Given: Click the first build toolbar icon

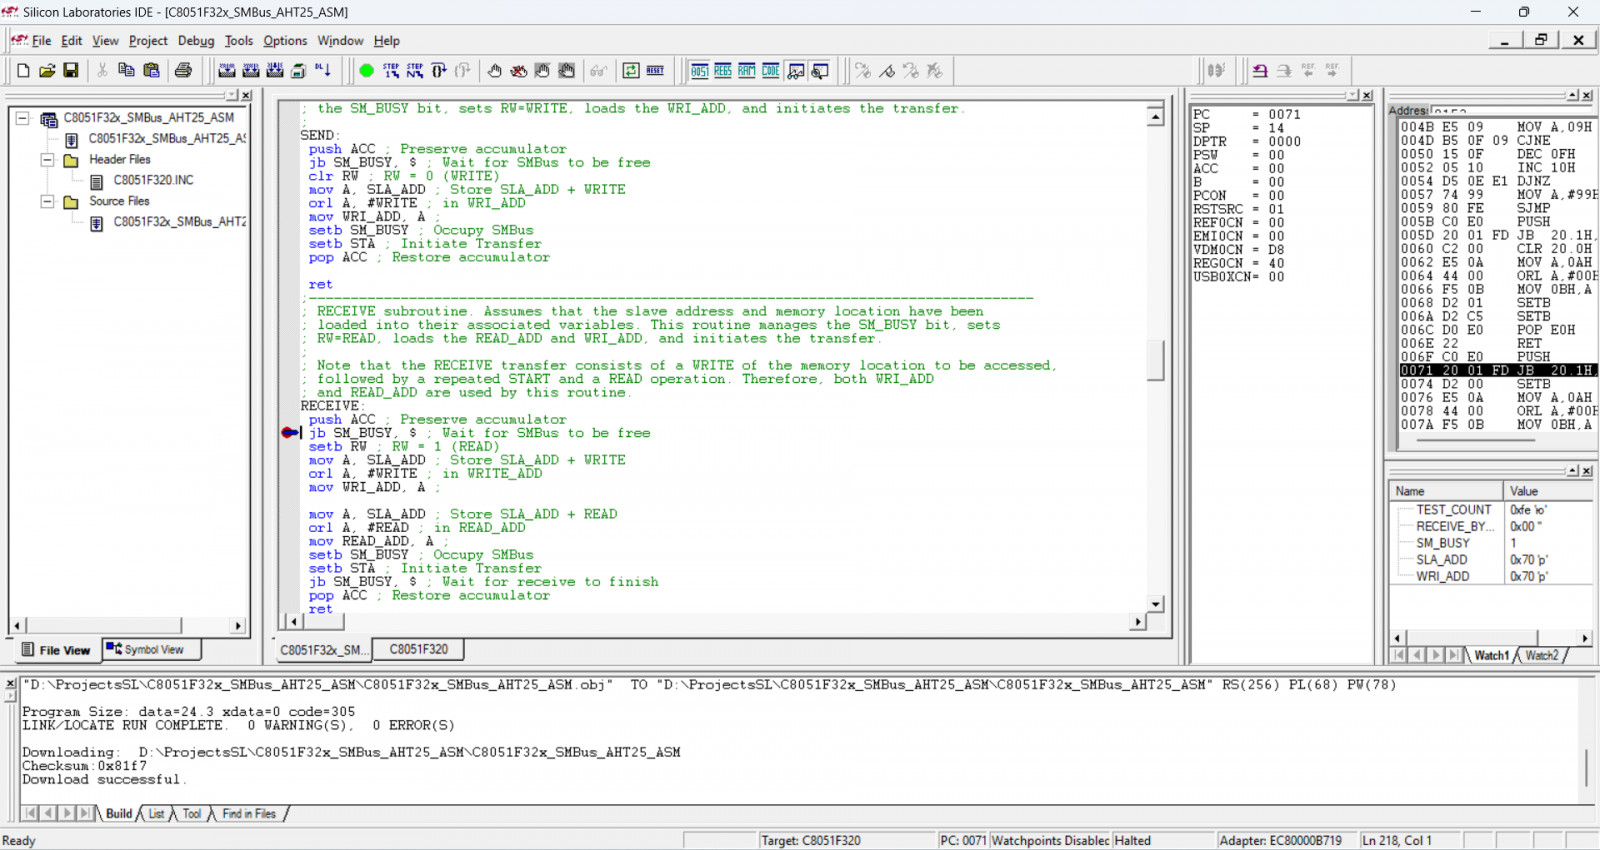Looking at the screenshot, I should click(227, 71).
